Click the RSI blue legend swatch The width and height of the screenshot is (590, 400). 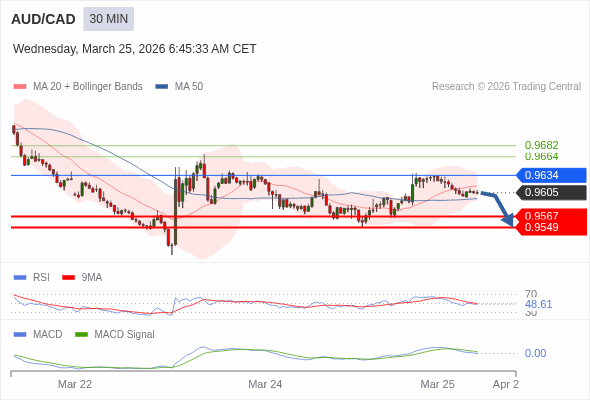(20, 277)
